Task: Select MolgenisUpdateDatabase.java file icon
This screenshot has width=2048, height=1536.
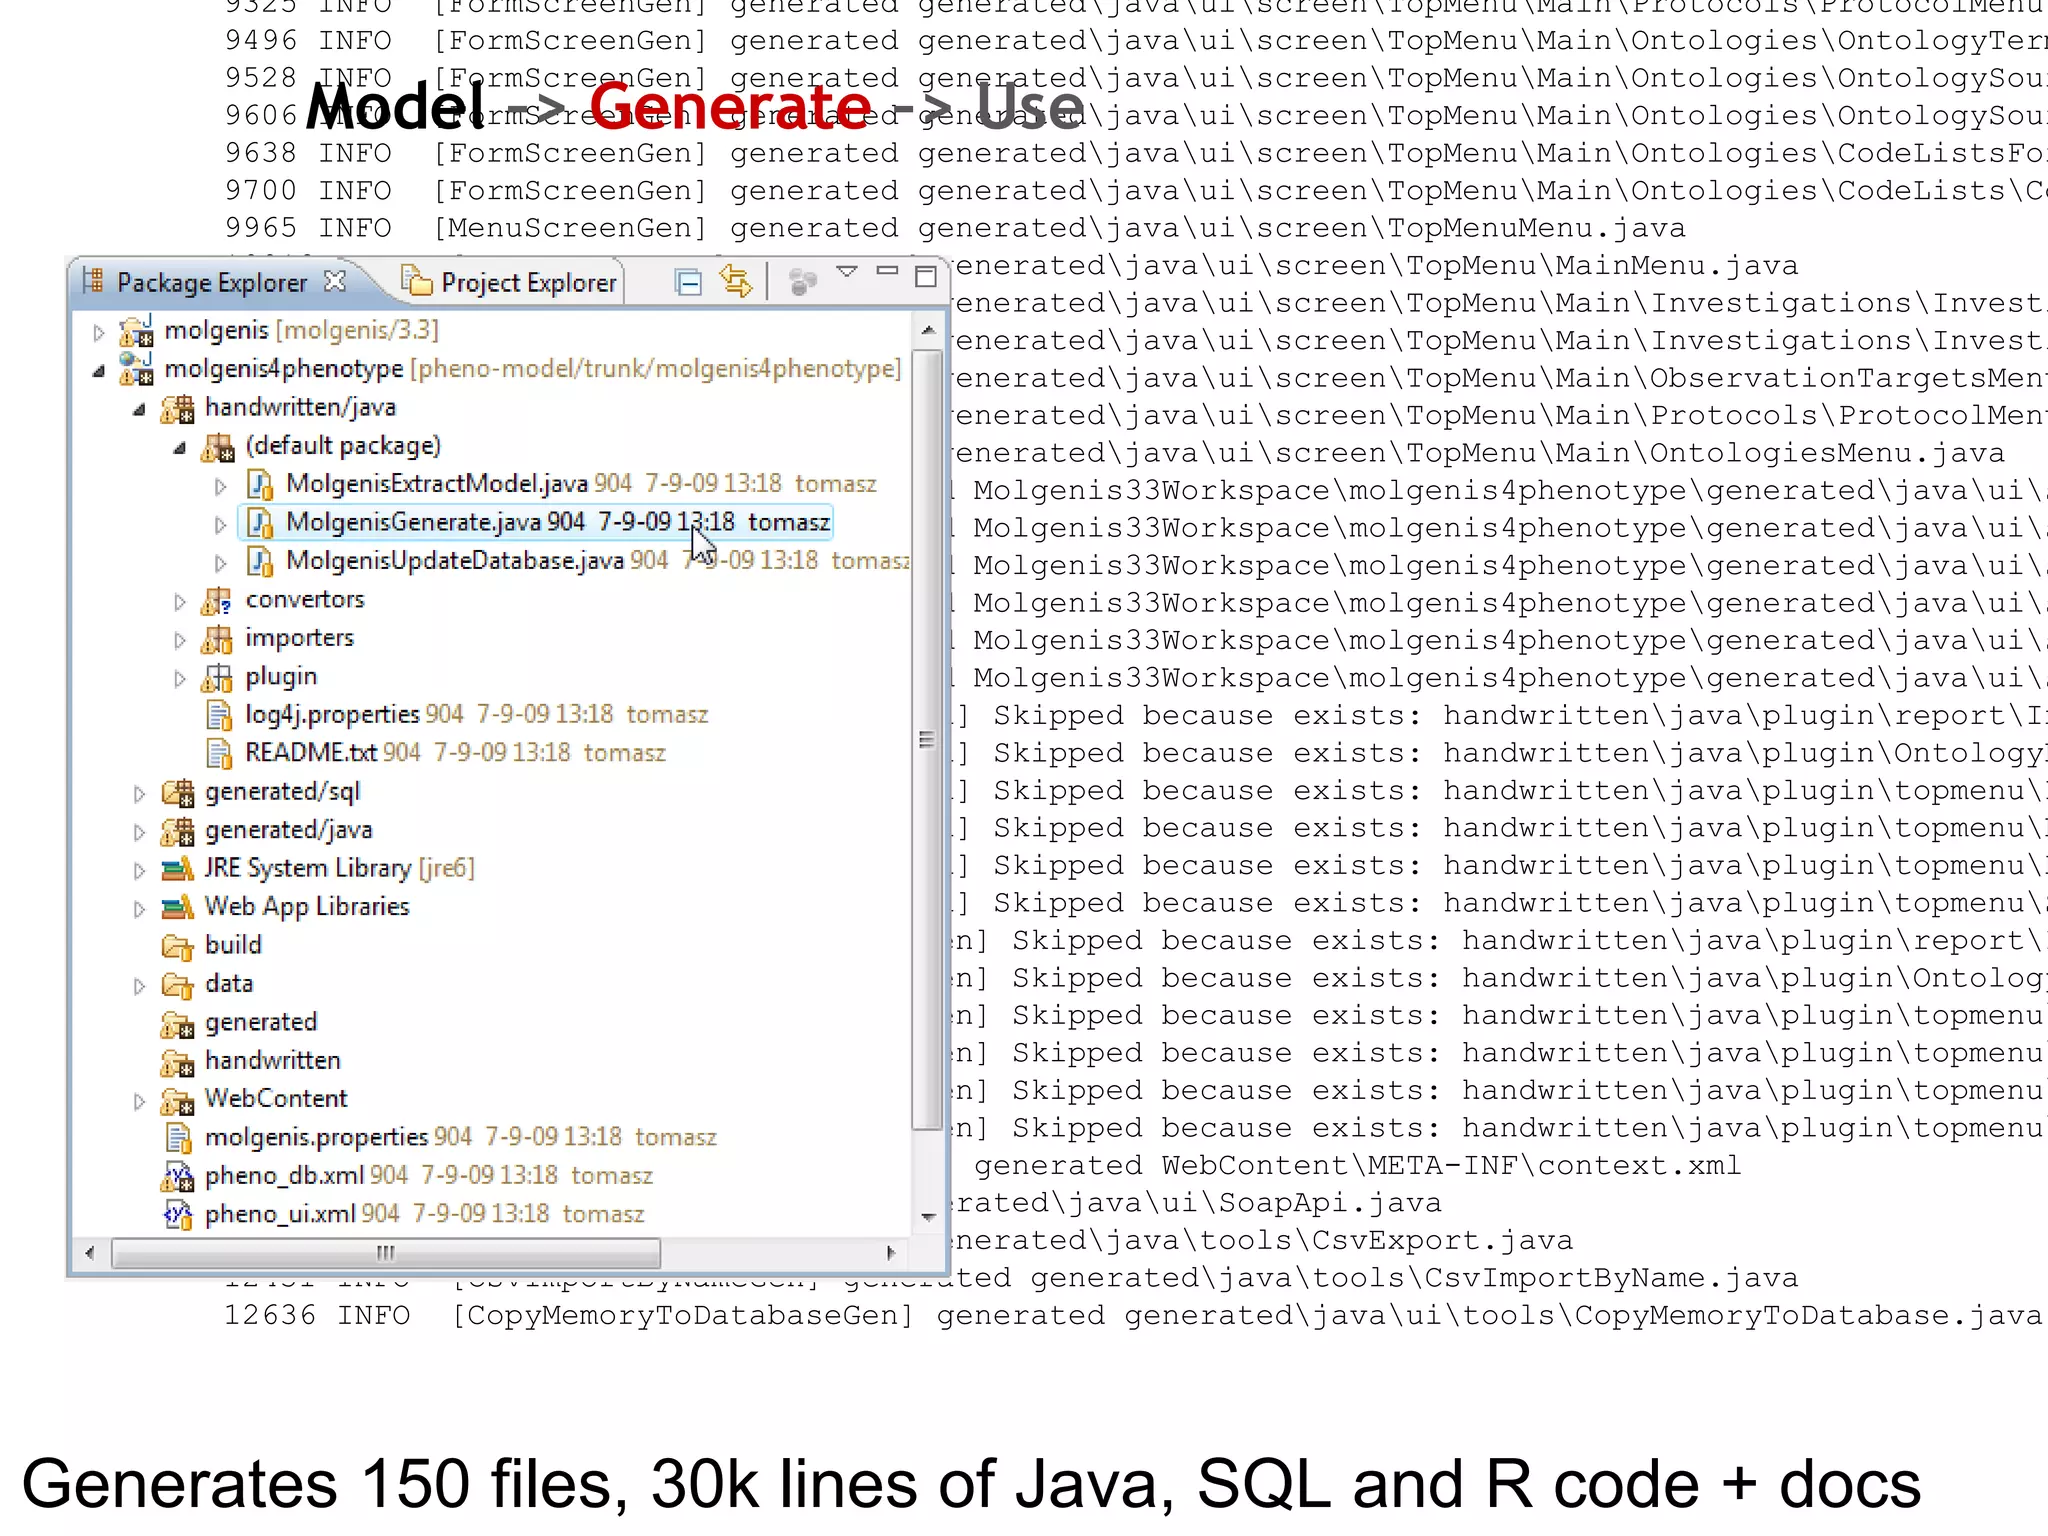Action: tap(260, 562)
